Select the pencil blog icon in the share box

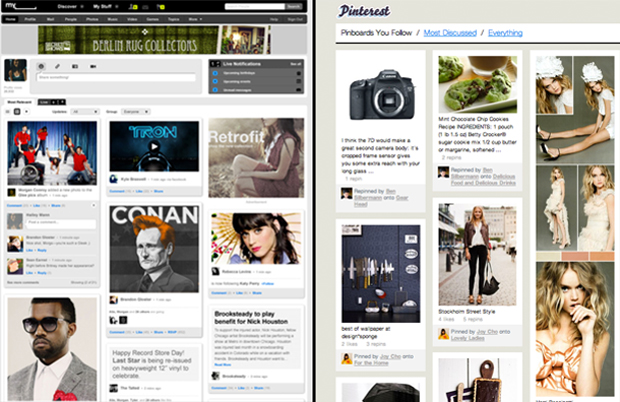point(57,66)
